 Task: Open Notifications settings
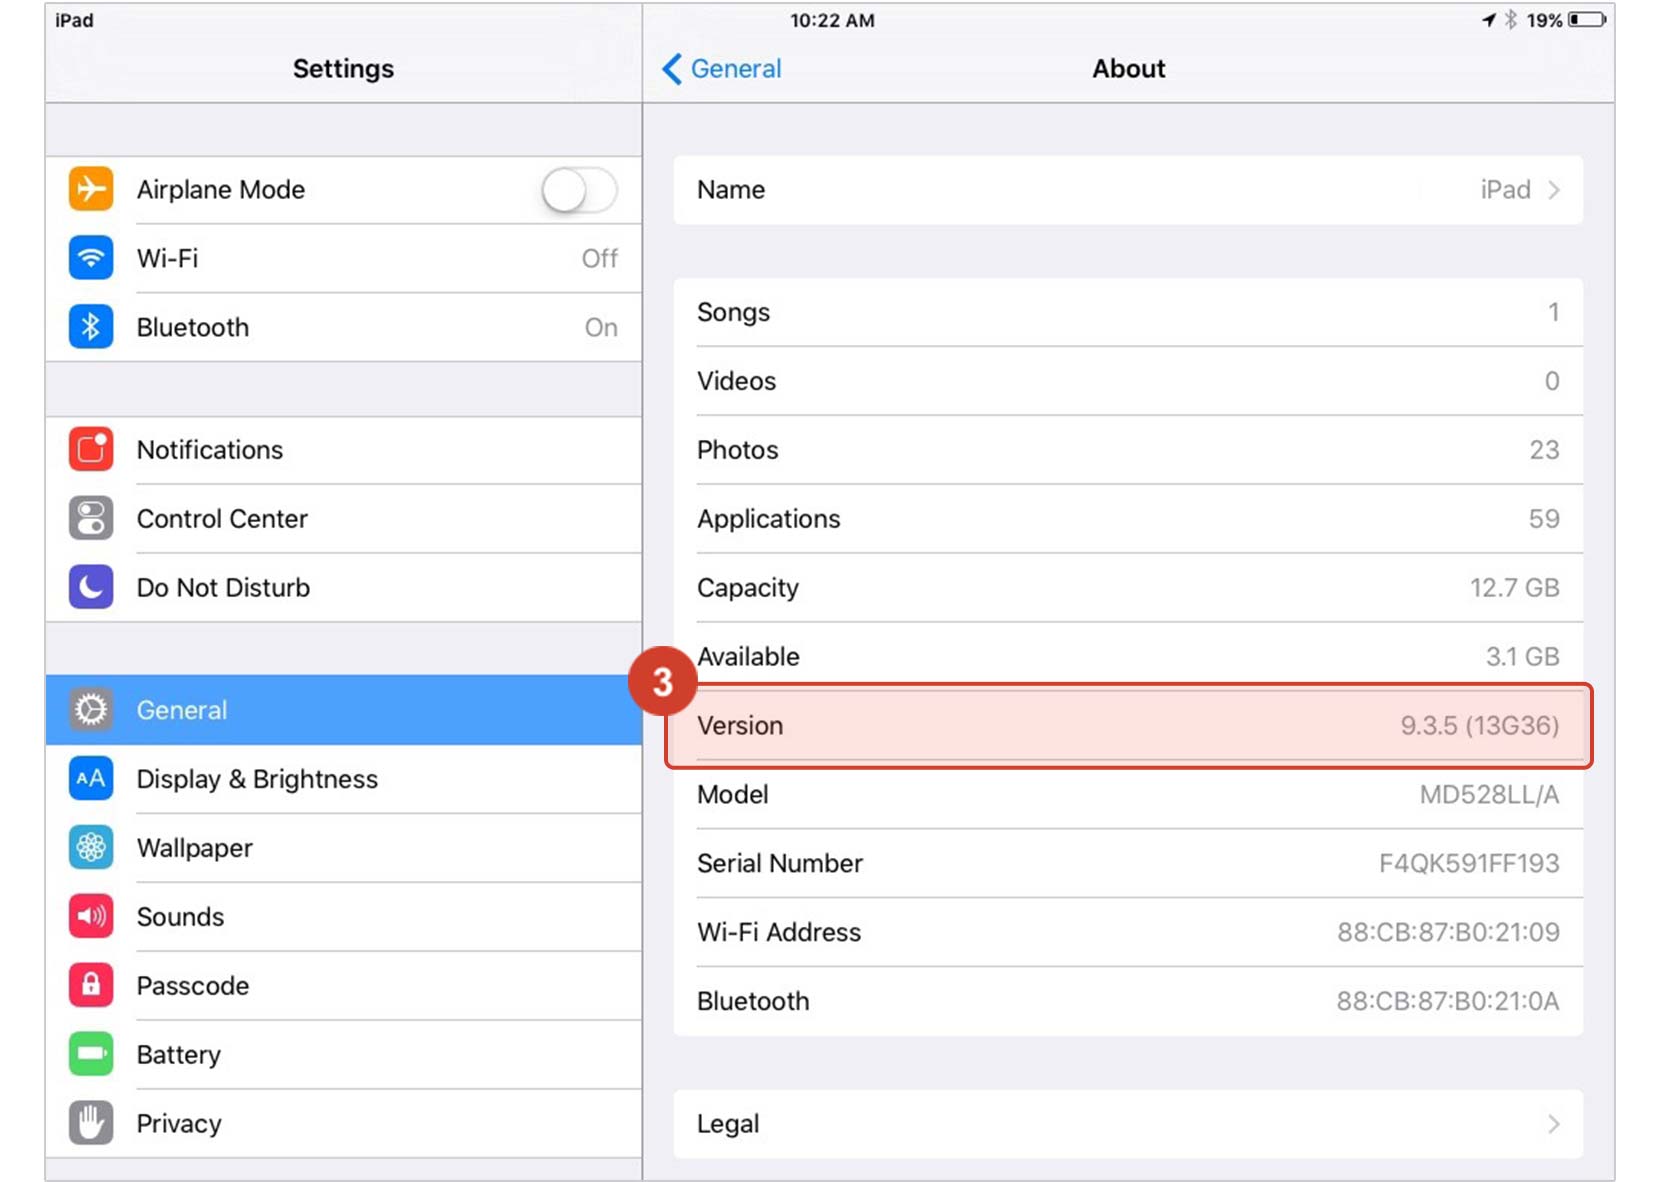pos(344,449)
